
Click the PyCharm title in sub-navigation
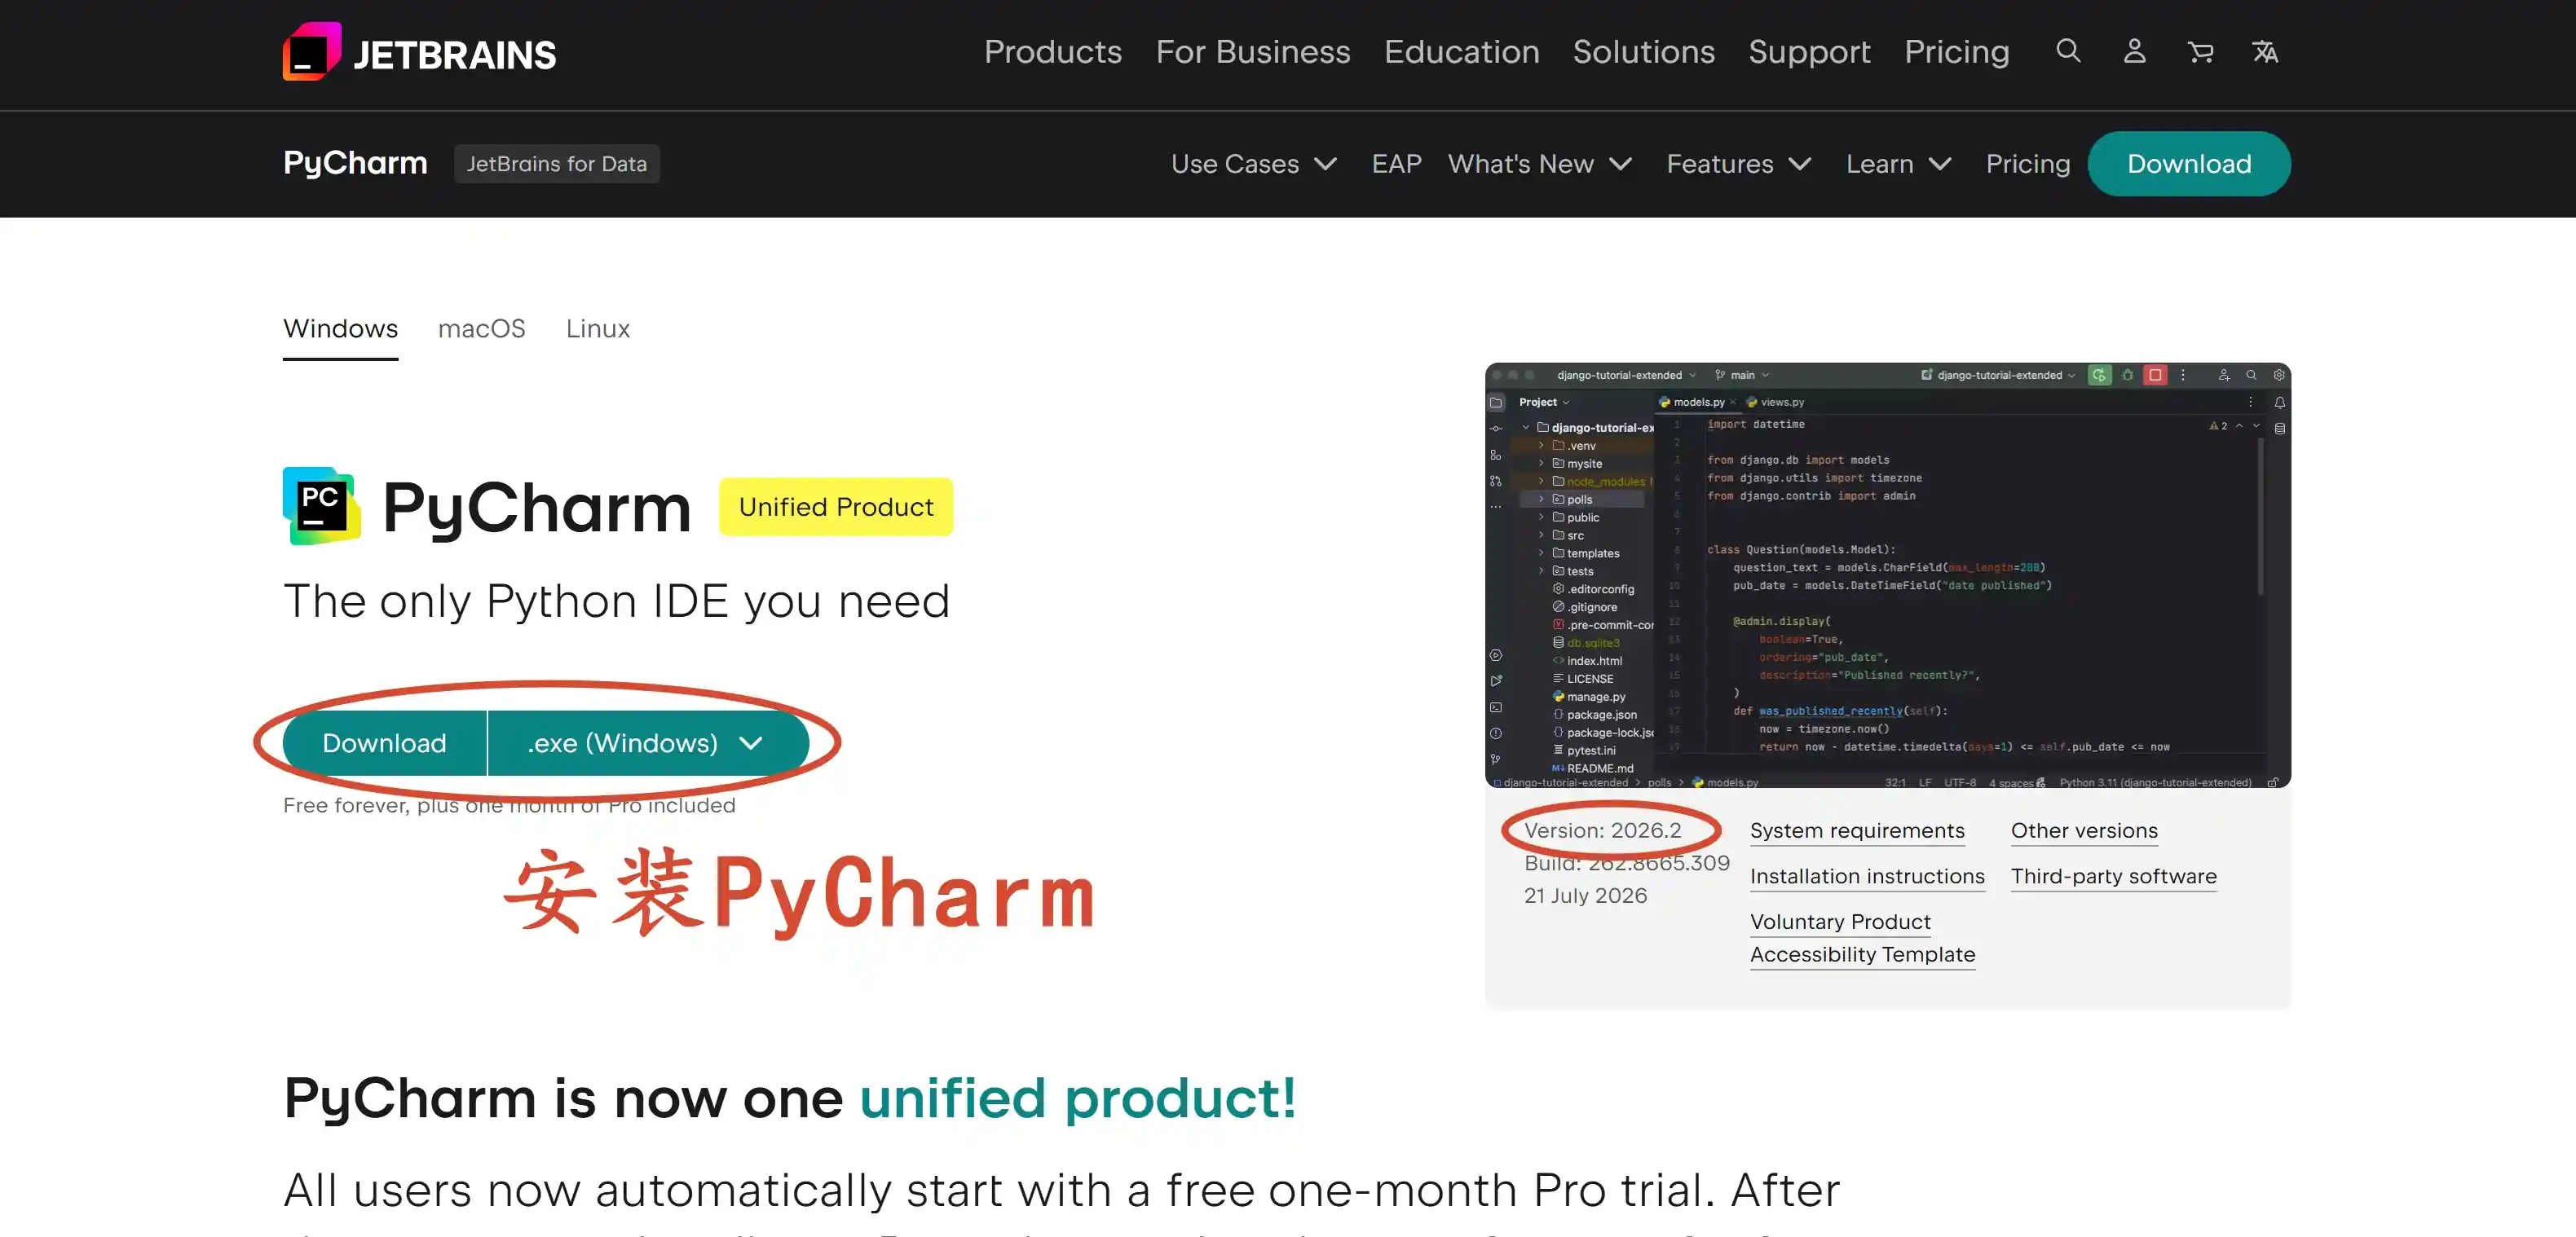[355, 163]
